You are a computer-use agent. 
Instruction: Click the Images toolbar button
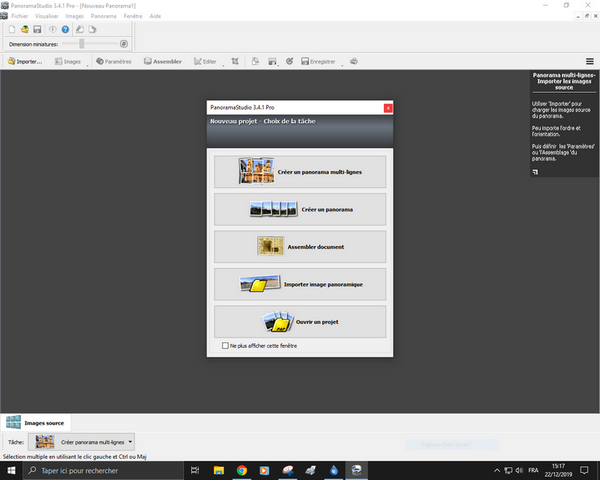[x=68, y=61]
